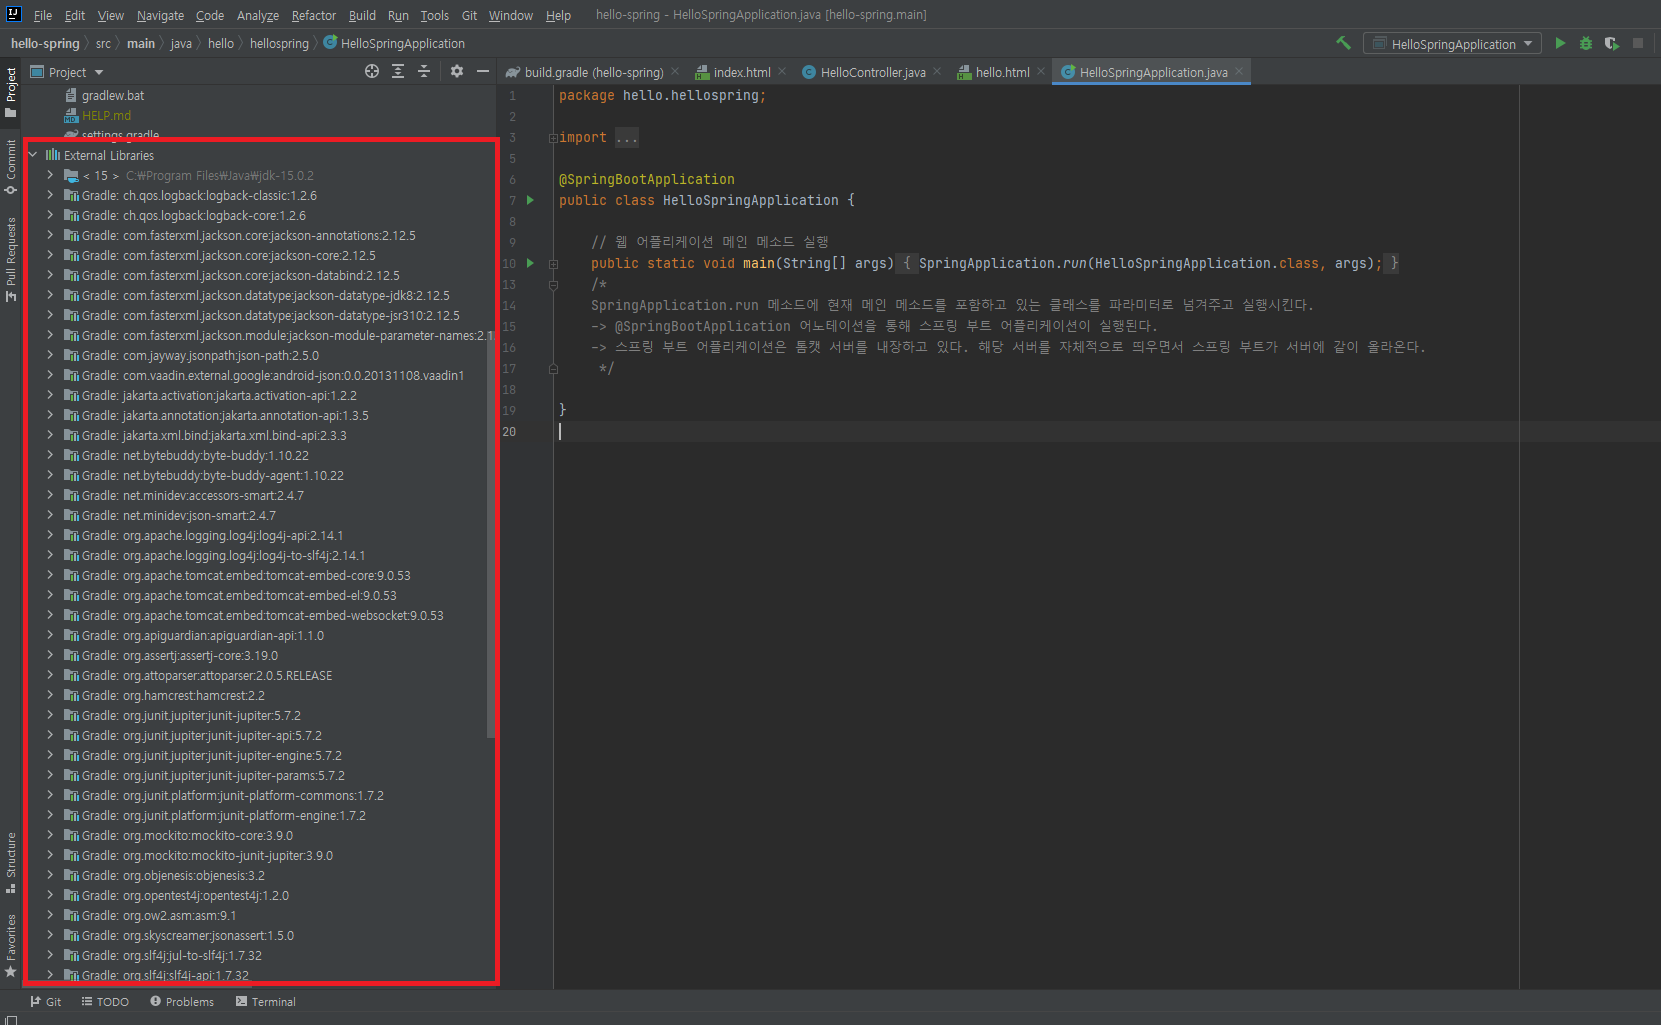1661x1025 pixels.
Task: Open the Window menu
Action: point(511,15)
